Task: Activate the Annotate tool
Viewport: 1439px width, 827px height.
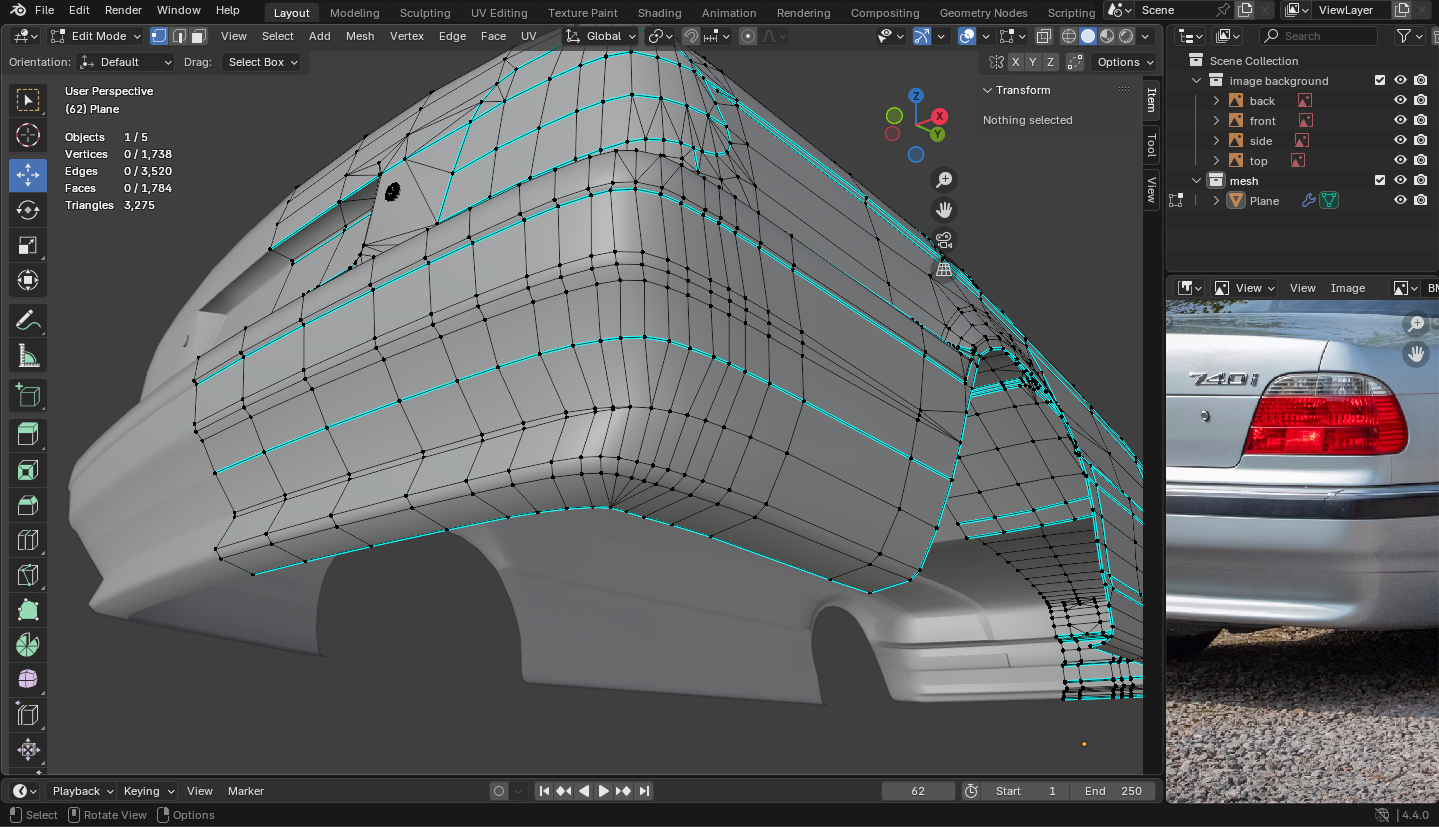Action: point(28,321)
